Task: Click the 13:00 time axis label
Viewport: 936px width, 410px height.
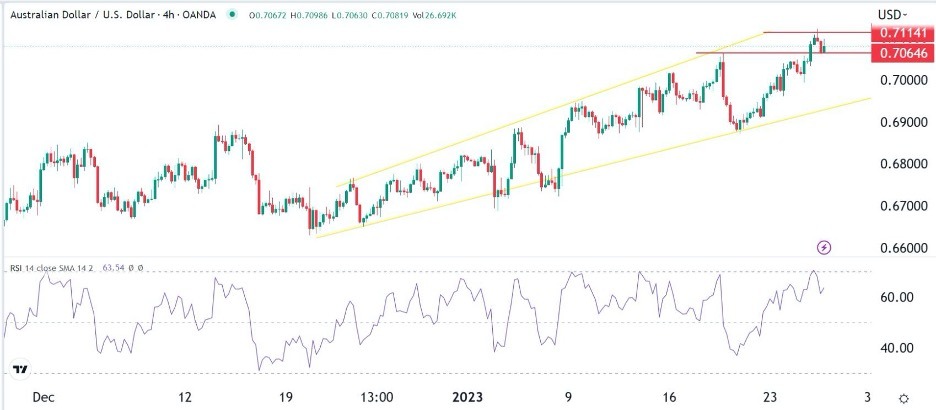Action: tap(376, 397)
